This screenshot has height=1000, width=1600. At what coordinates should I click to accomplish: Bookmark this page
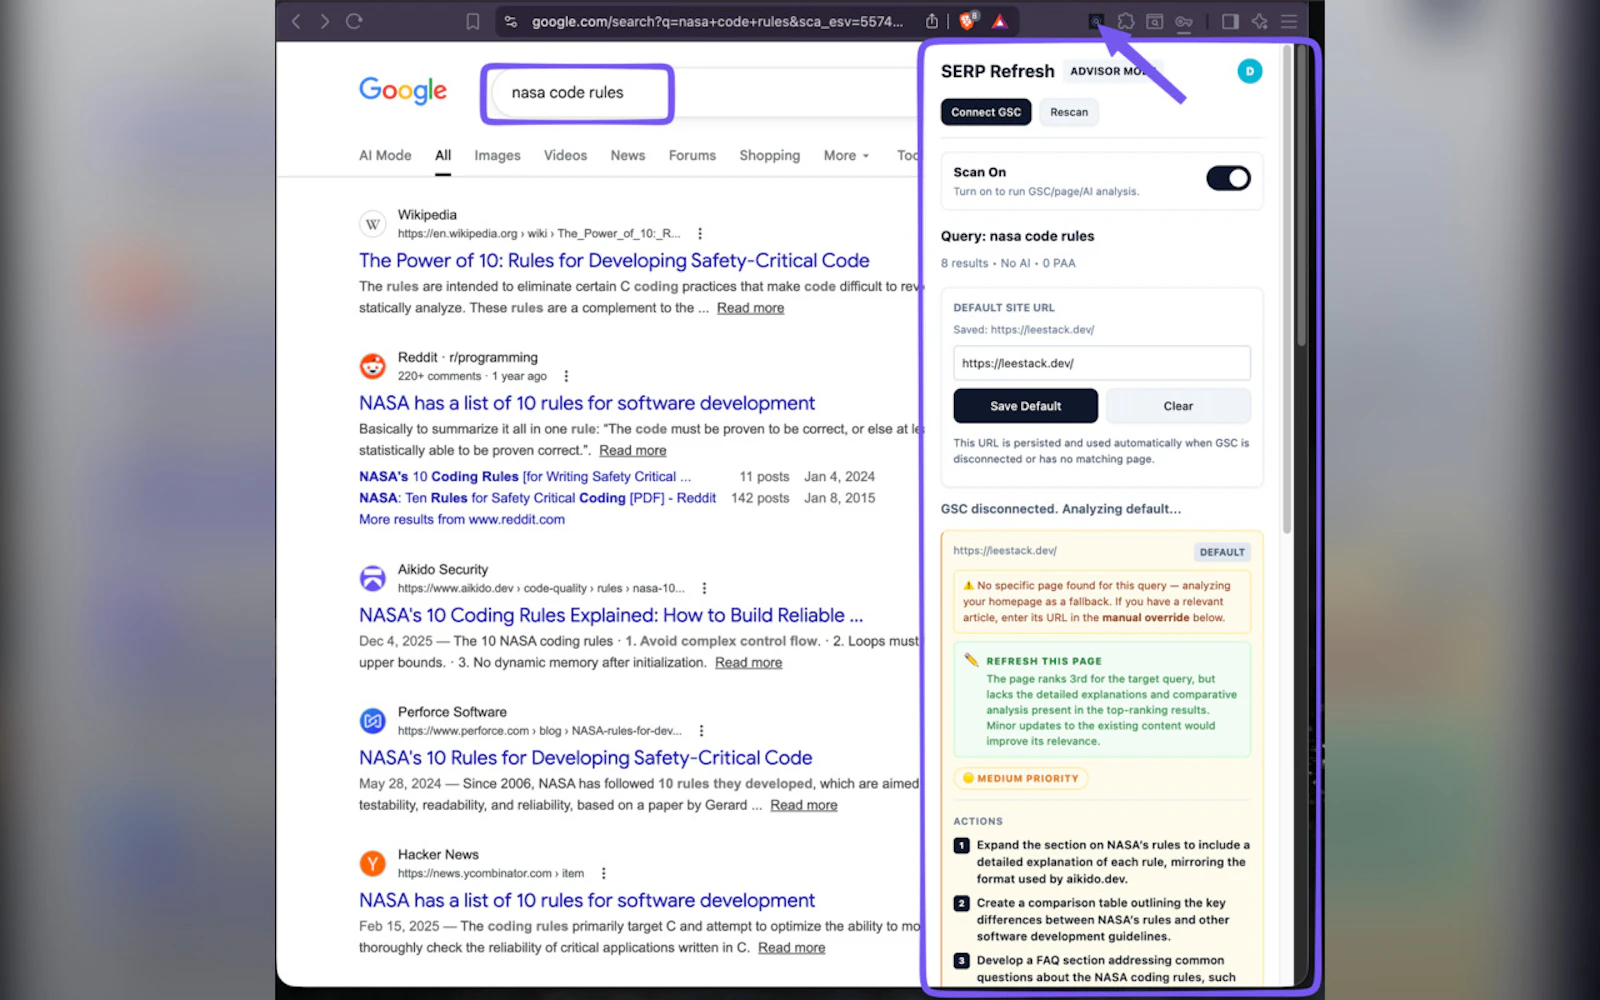pos(473,21)
